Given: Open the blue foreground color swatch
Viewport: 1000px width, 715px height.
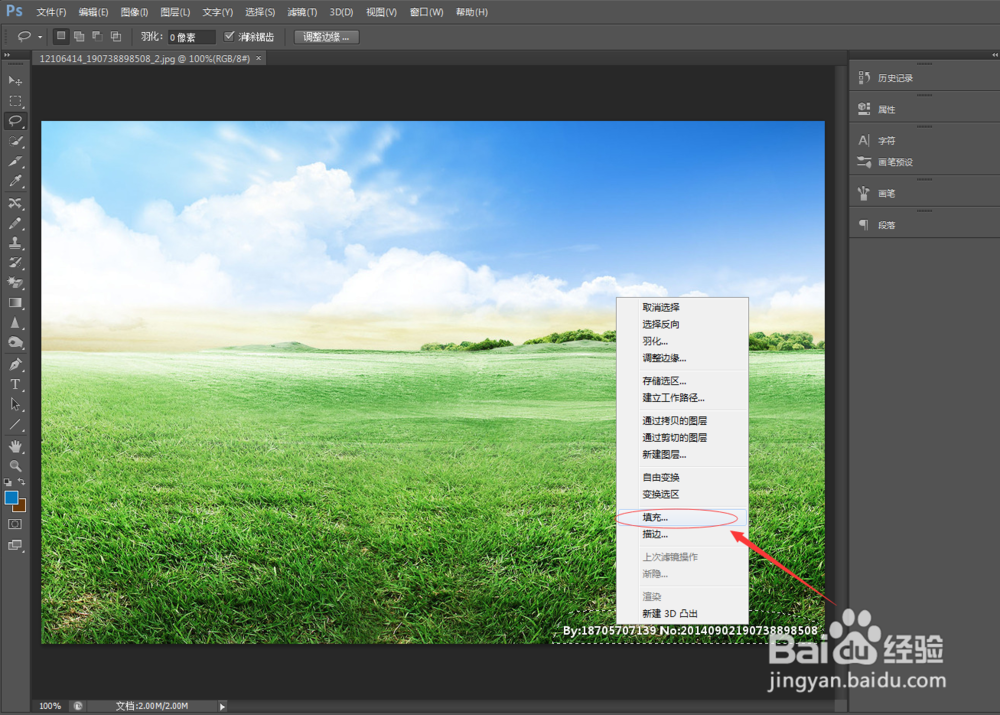Looking at the screenshot, I should (x=11, y=498).
